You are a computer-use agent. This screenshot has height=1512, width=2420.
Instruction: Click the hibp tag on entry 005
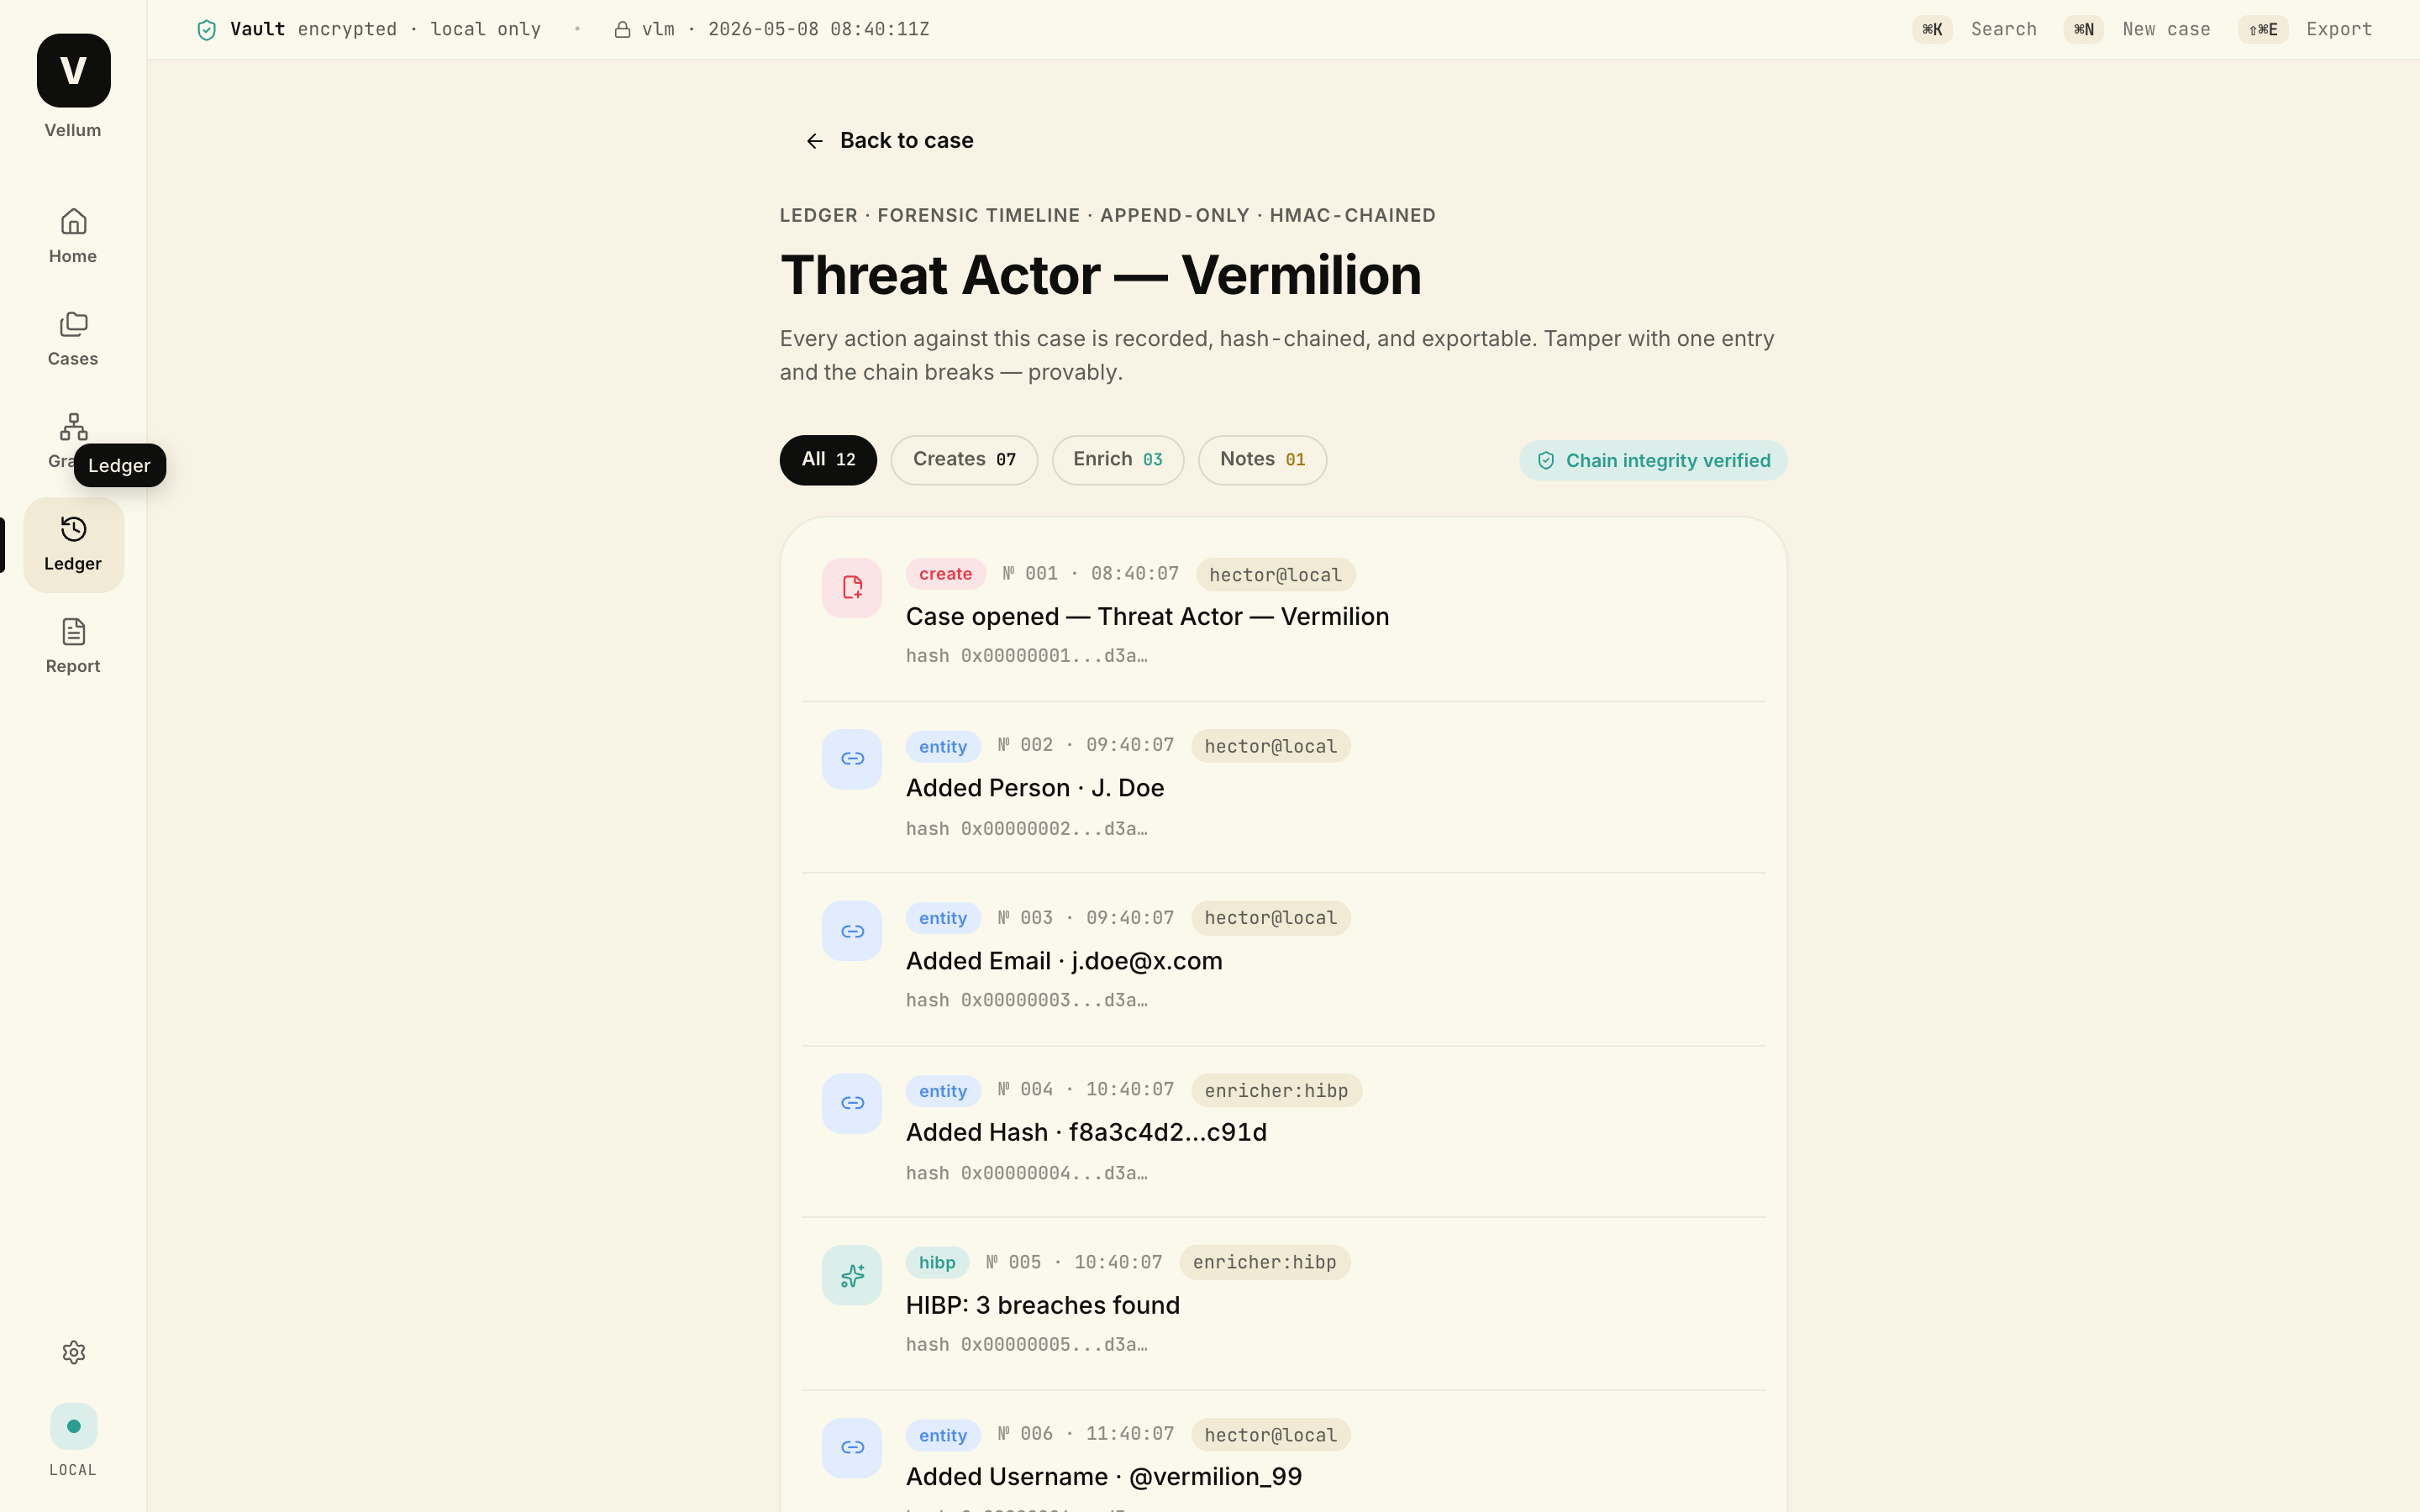click(937, 1262)
